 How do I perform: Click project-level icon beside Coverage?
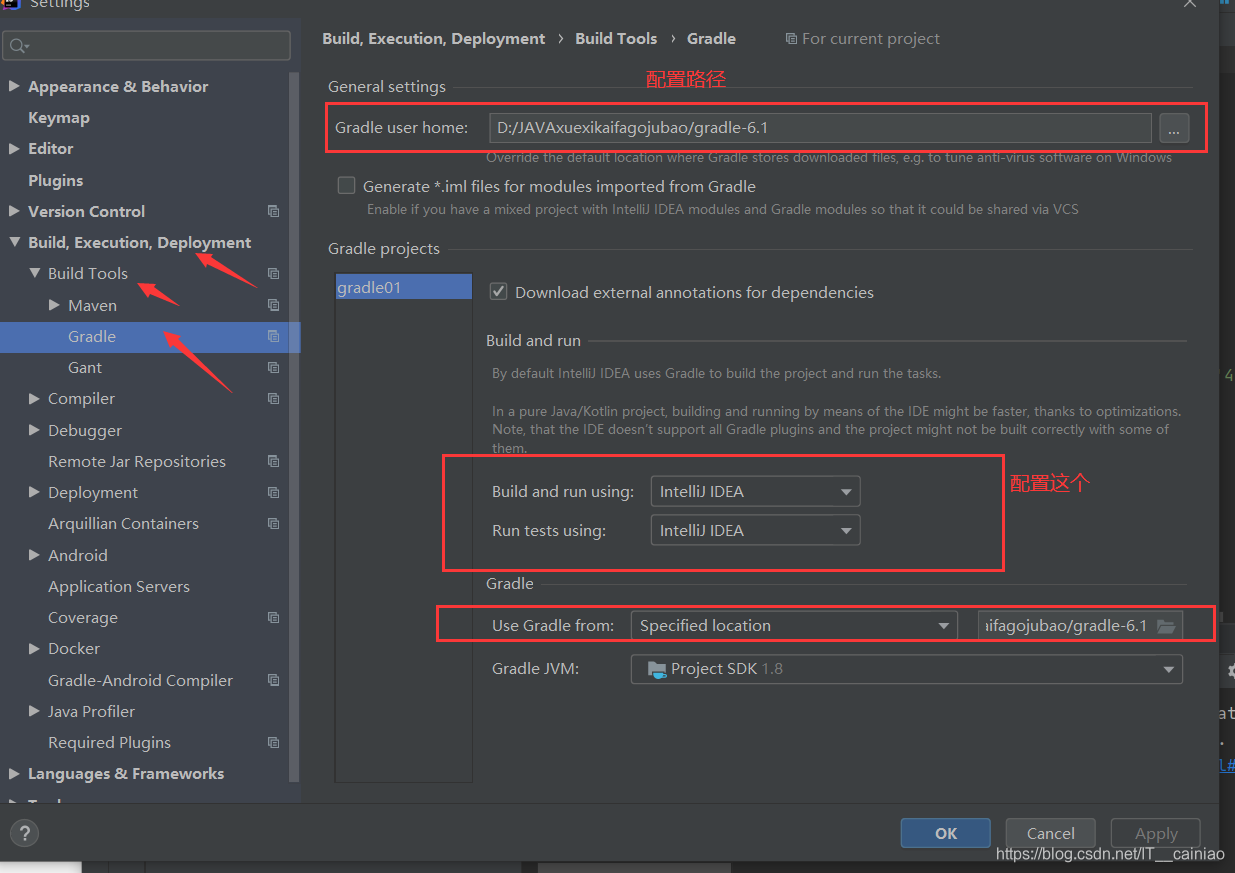[273, 617]
